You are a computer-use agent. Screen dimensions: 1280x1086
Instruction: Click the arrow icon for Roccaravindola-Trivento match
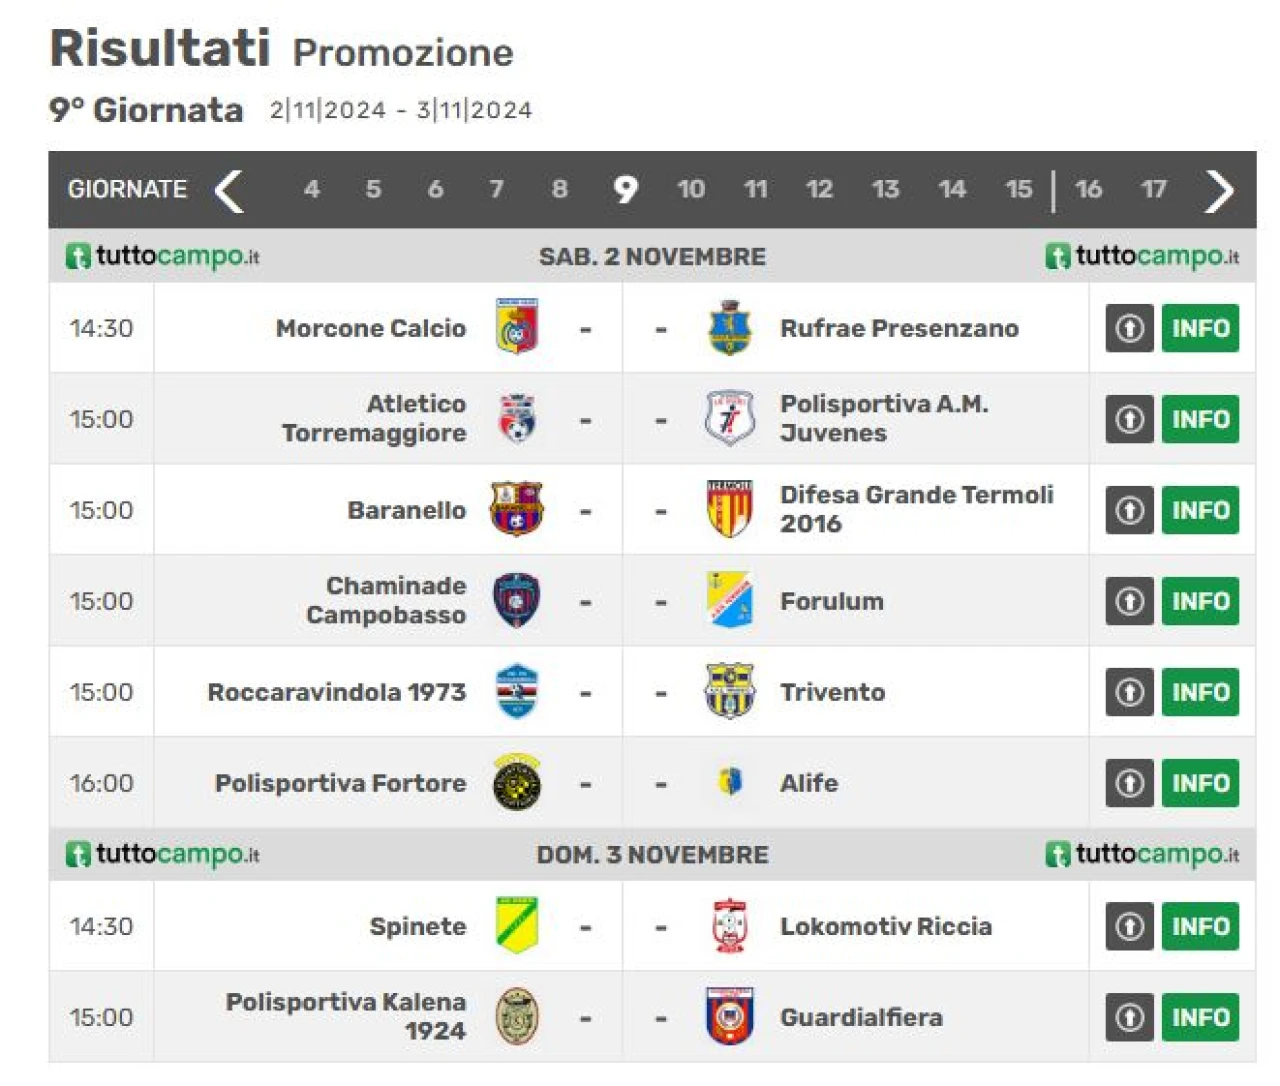(x=1130, y=692)
